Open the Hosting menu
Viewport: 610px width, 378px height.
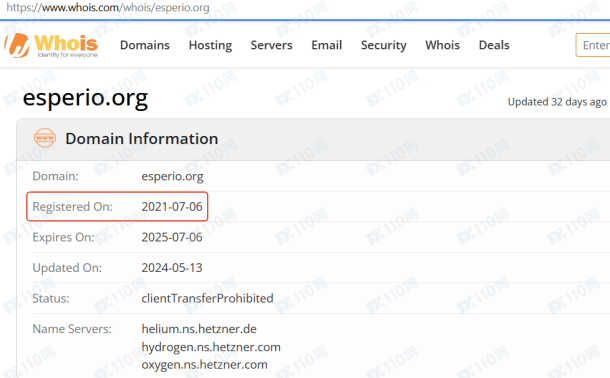click(x=210, y=45)
